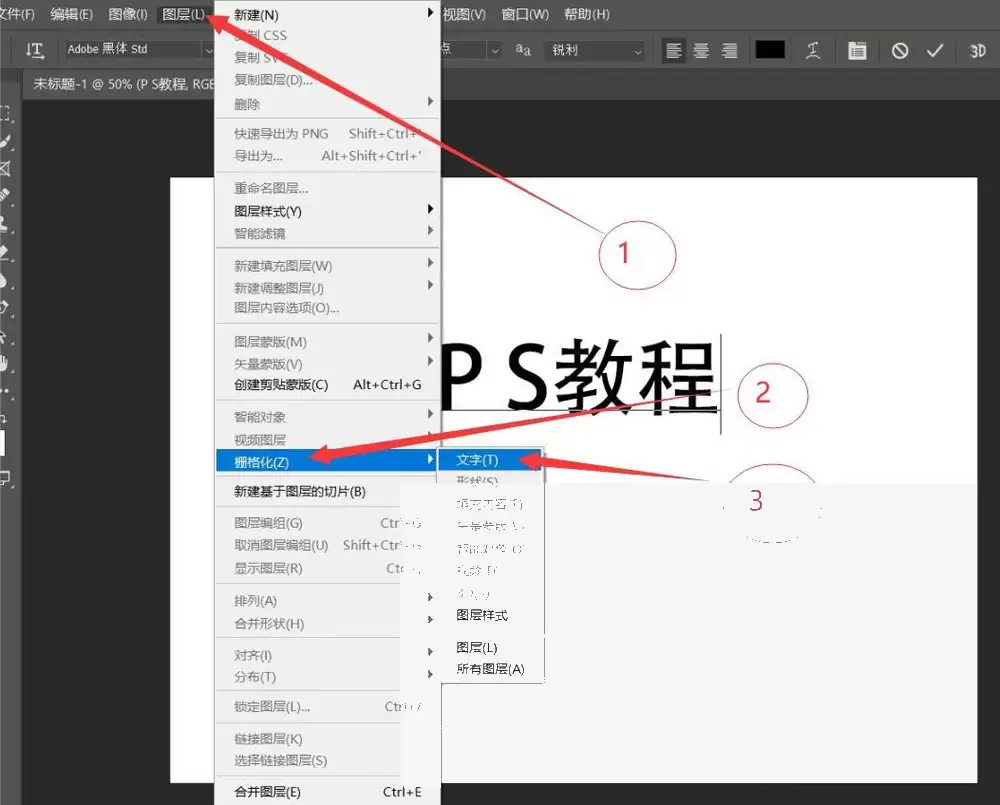Expand the 分布(T) submenu
This screenshot has height=805, width=1000.
(x=328, y=677)
